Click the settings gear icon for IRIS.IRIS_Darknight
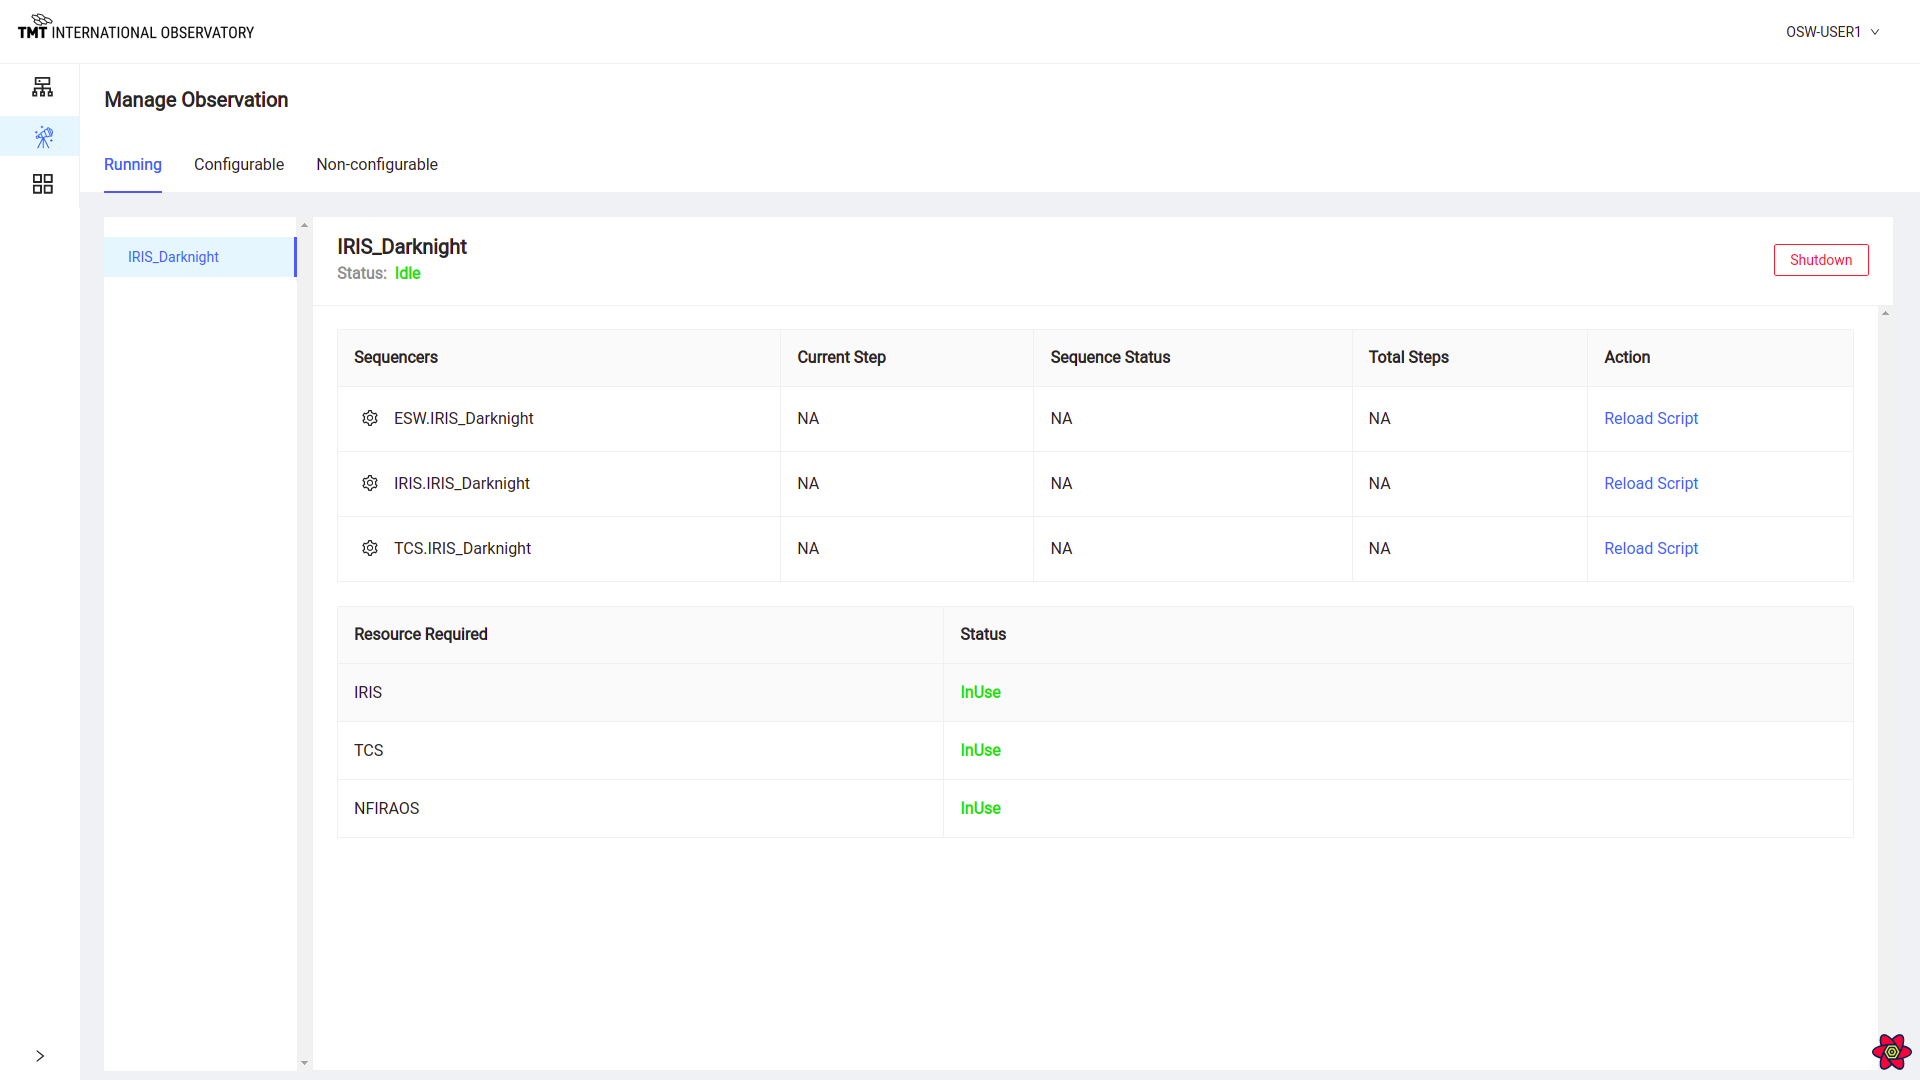The width and height of the screenshot is (1920, 1080). coord(371,483)
